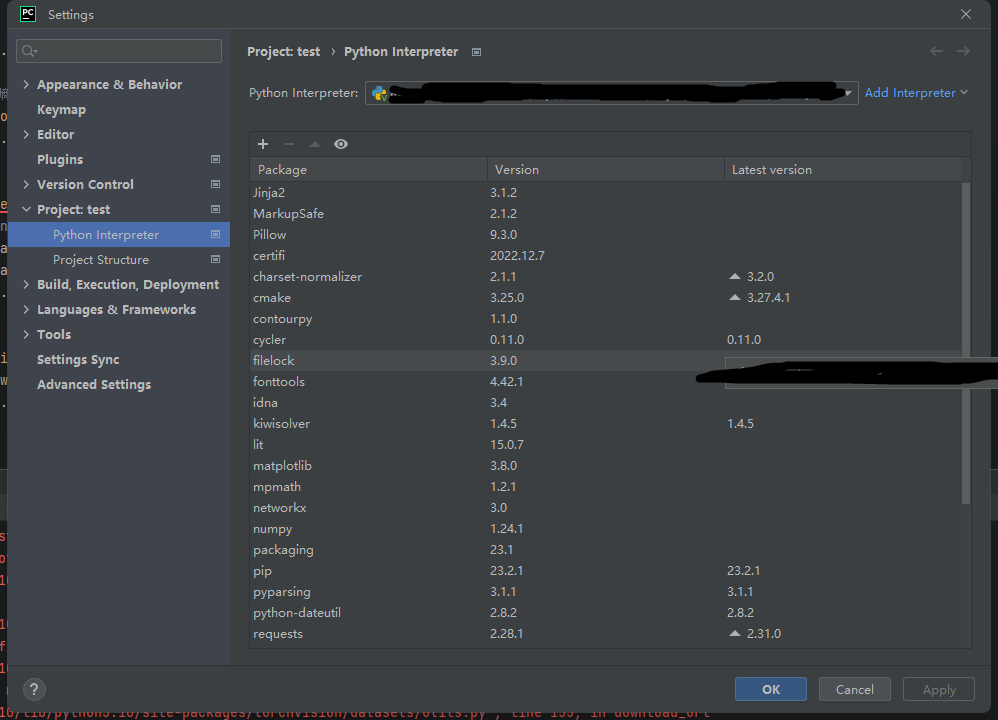Click the install package plus icon

coord(263,144)
